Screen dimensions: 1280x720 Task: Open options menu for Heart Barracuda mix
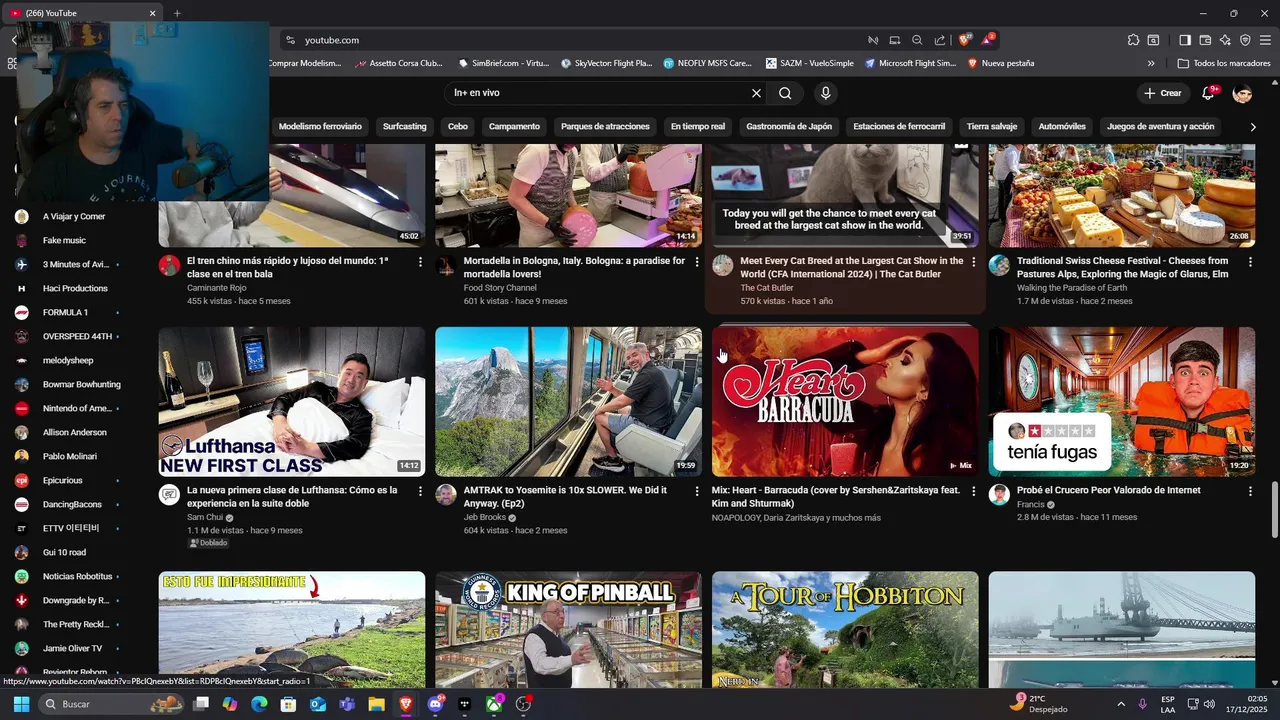click(973, 492)
